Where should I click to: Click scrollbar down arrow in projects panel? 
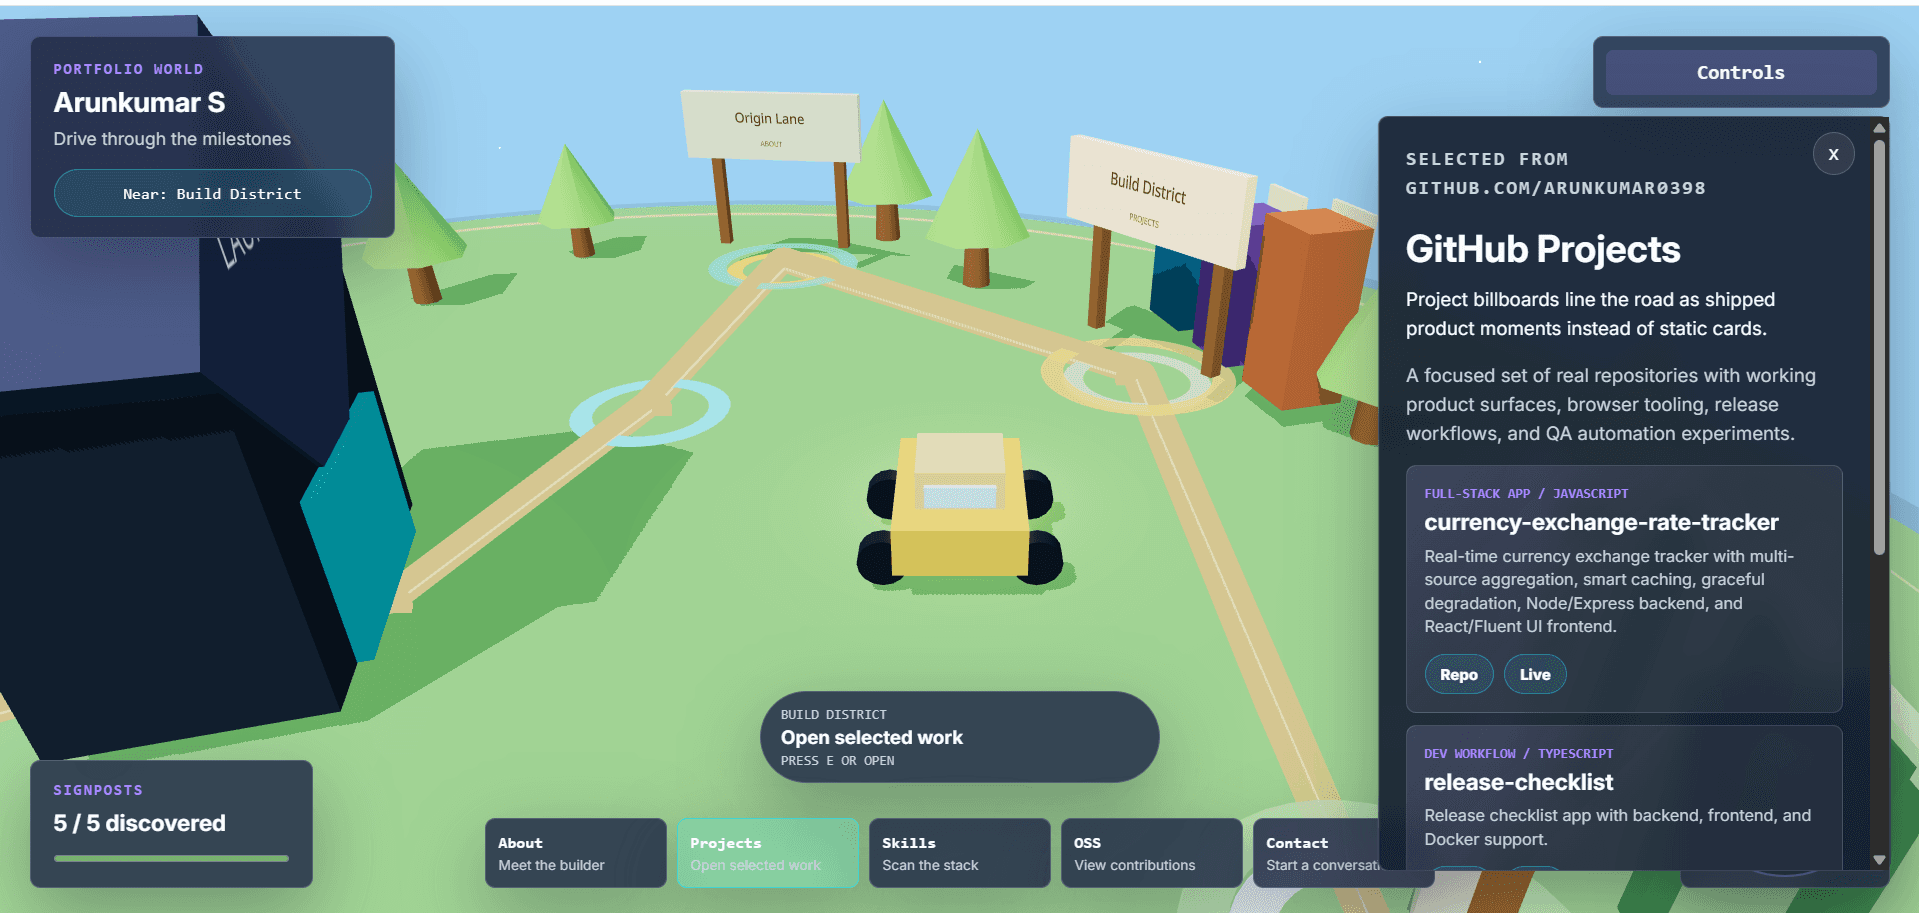1879,859
